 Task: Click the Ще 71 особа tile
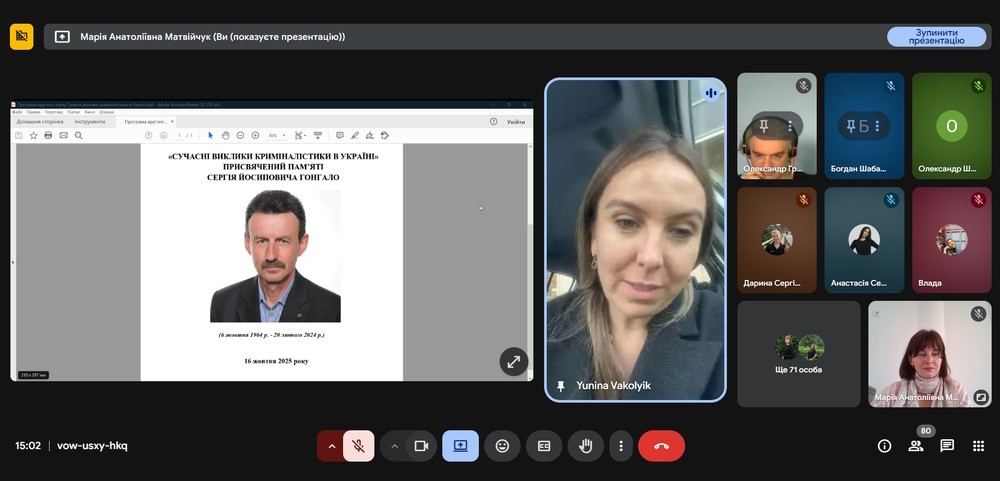point(798,354)
